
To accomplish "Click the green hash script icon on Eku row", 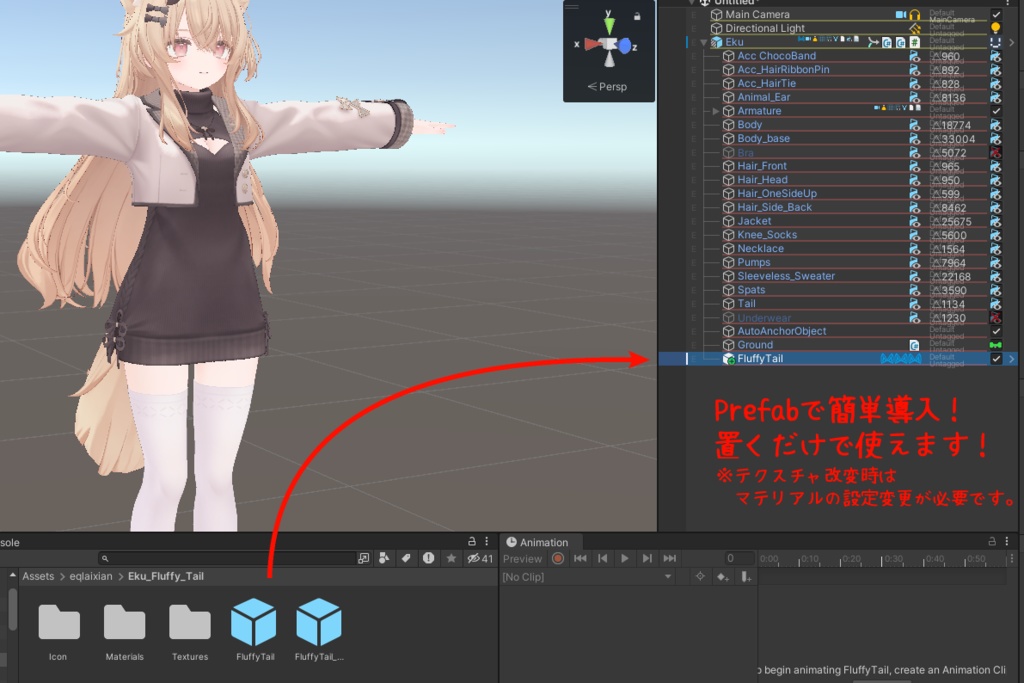I will click(x=915, y=42).
